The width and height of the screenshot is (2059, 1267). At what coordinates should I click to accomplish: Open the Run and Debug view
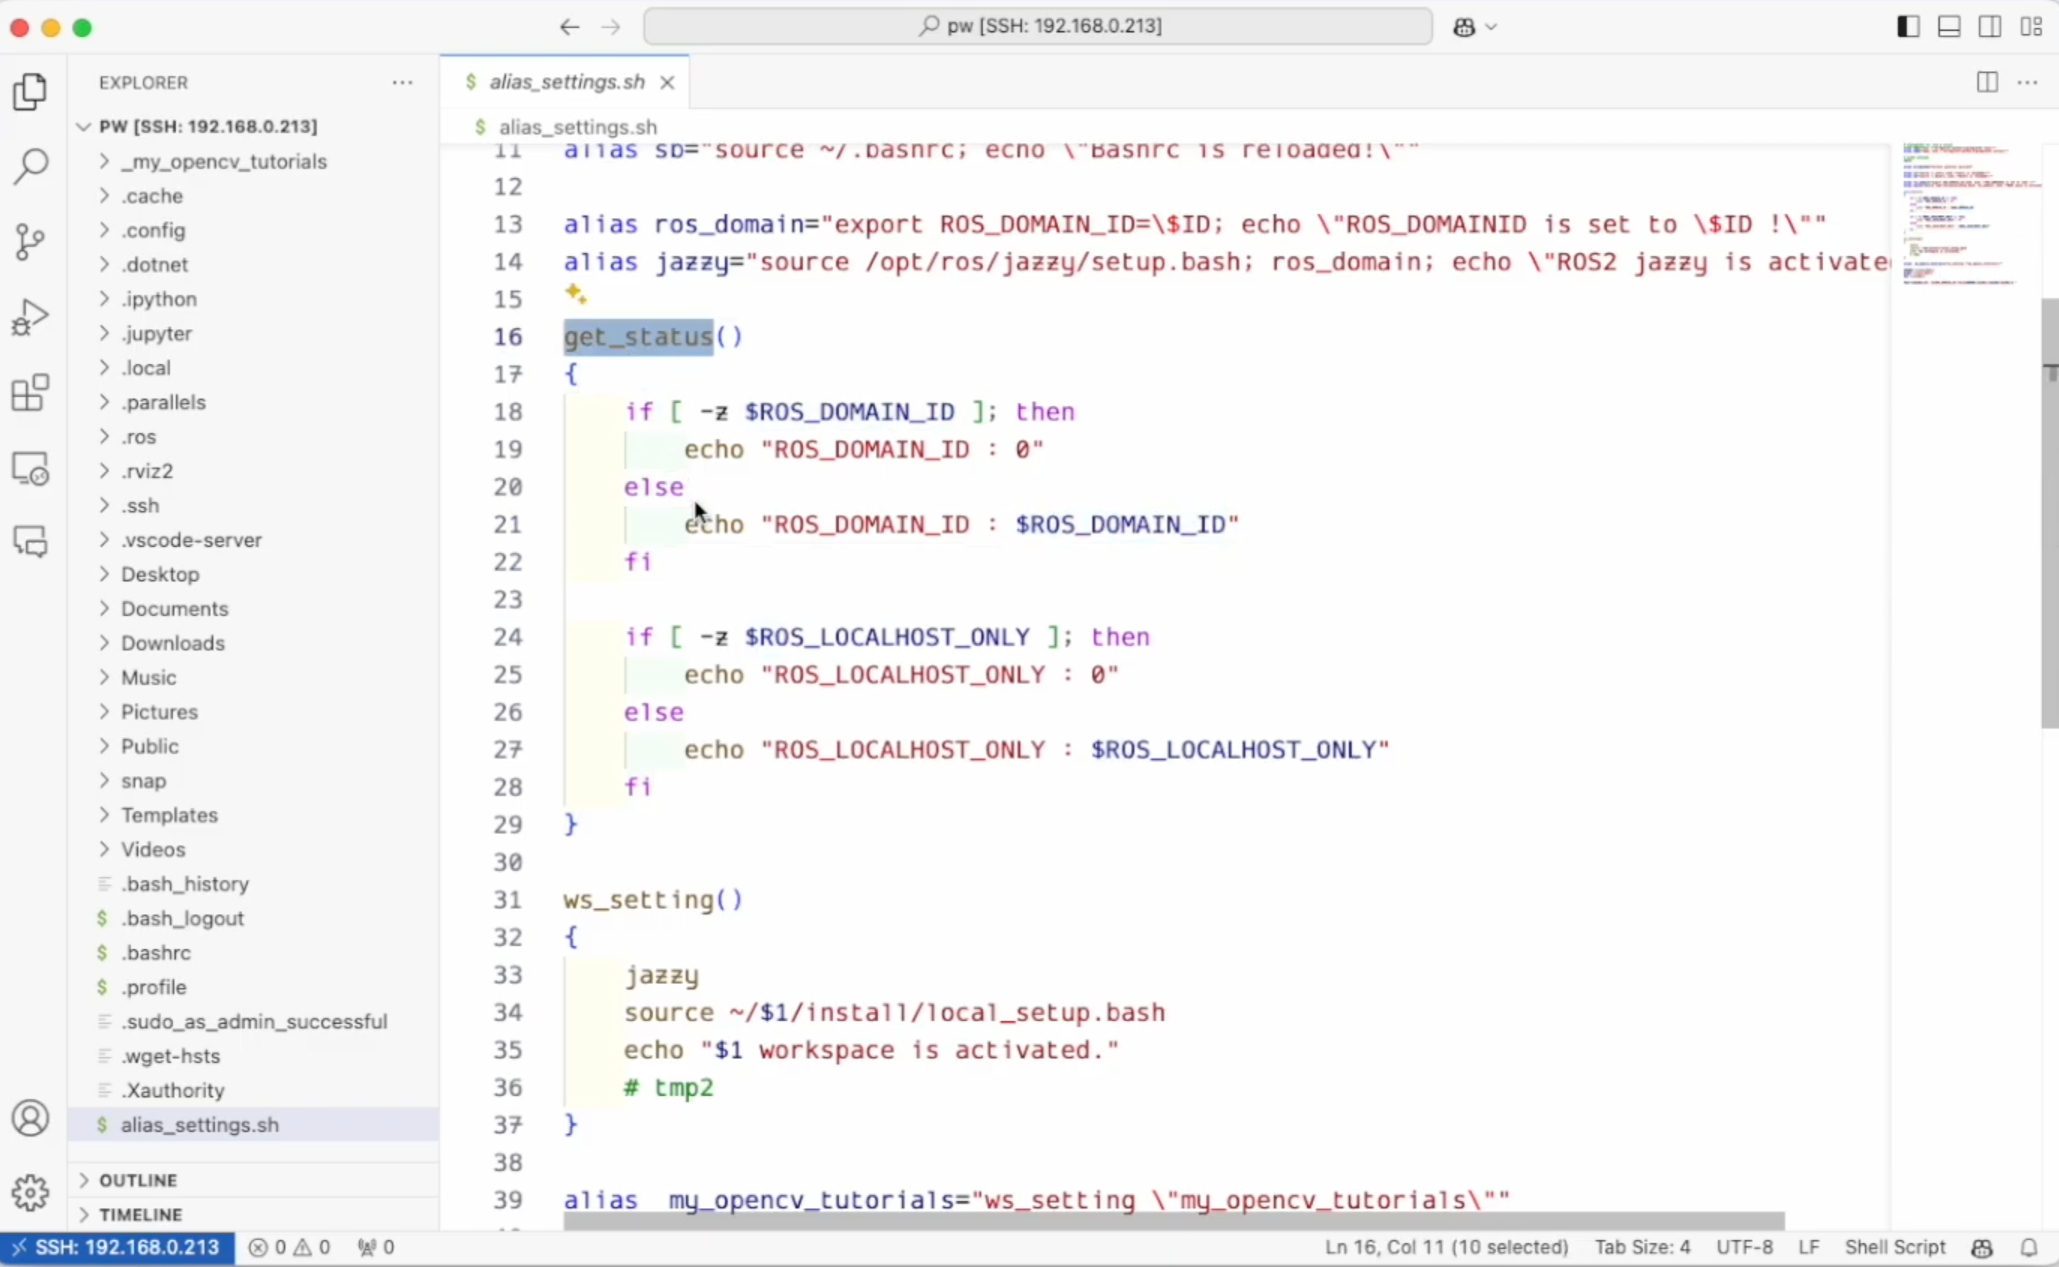30,317
